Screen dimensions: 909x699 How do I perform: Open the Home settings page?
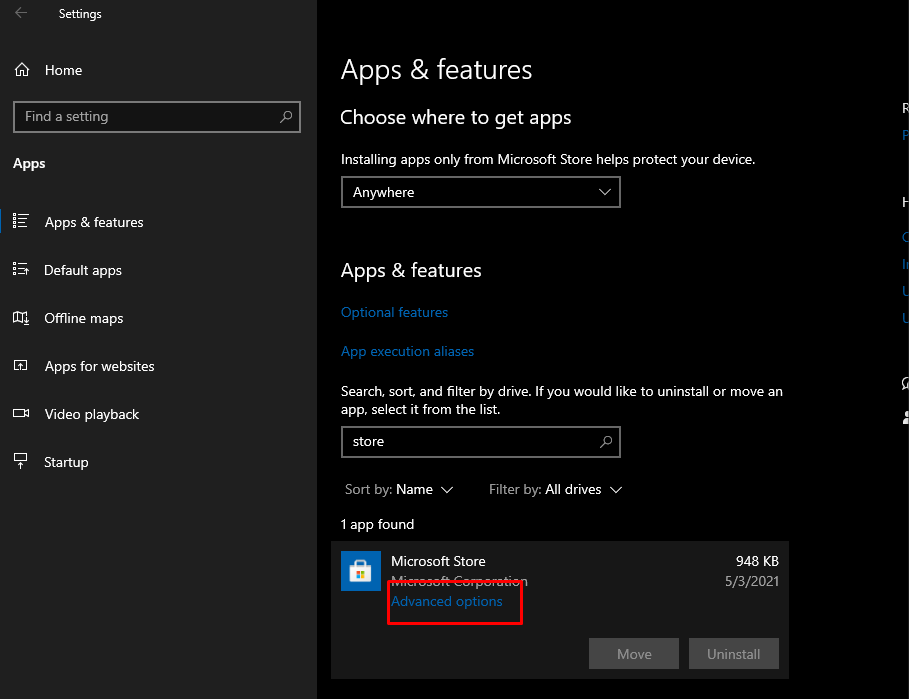pyautogui.click(x=64, y=70)
